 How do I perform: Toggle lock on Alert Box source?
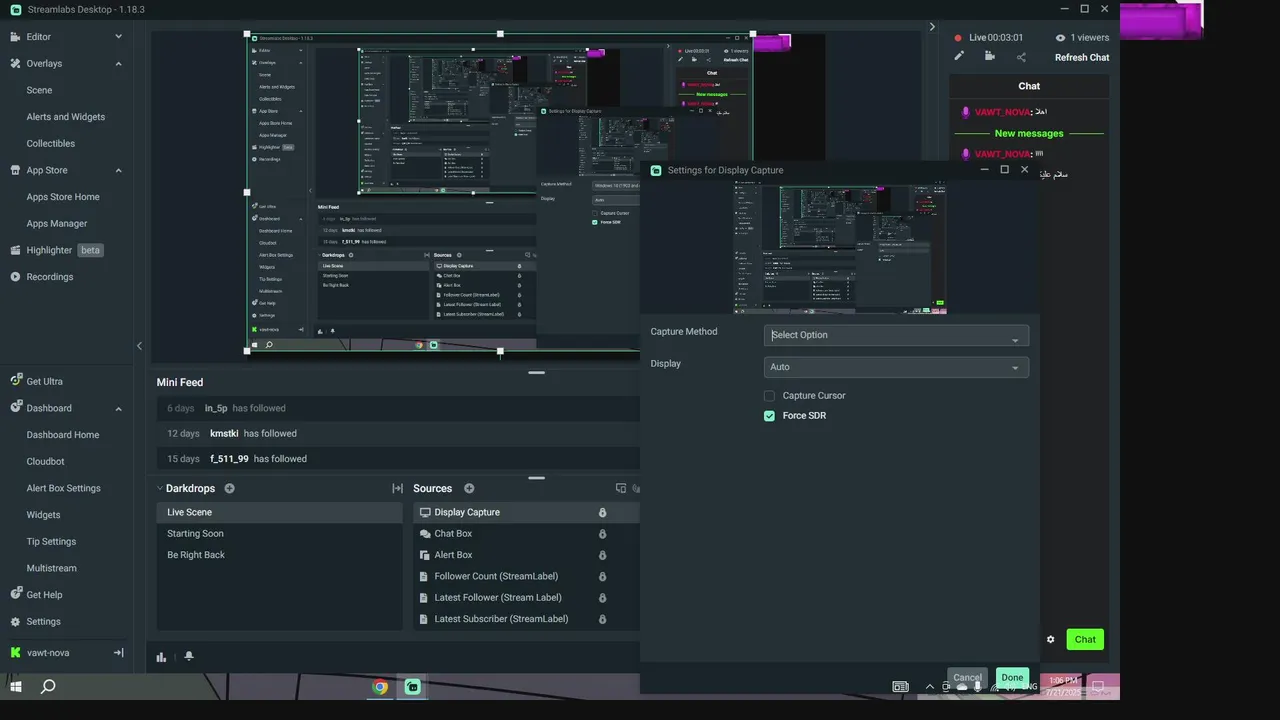pos(602,555)
